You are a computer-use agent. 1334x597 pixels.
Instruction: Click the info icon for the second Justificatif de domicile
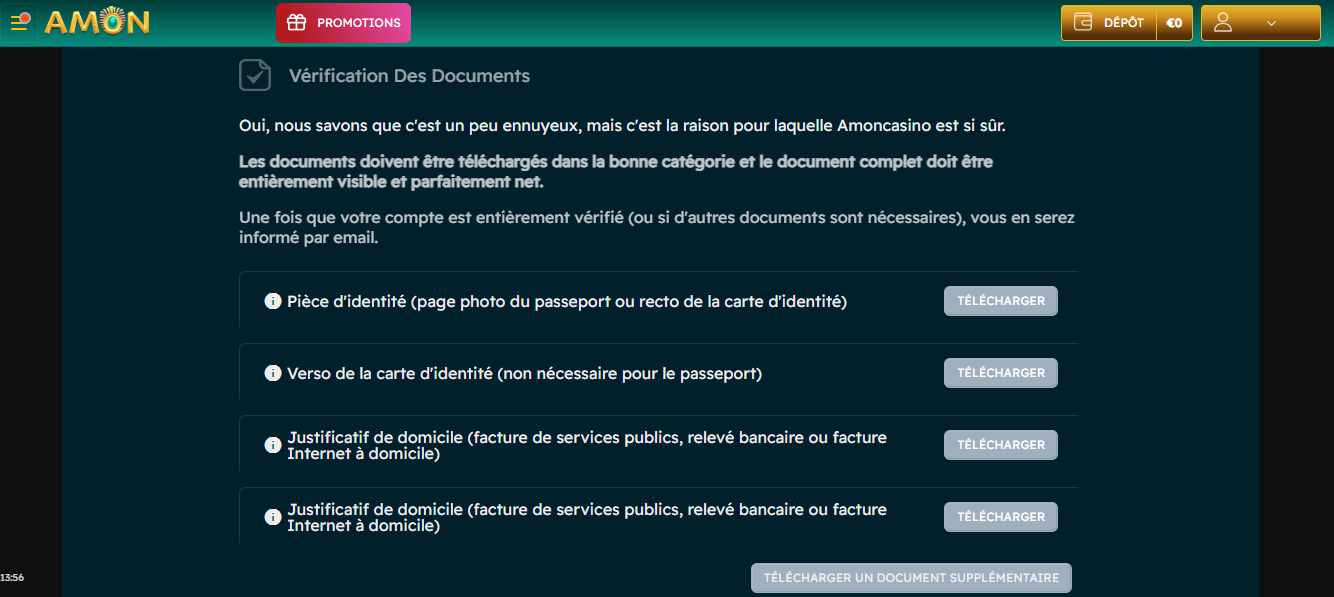(x=272, y=517)
